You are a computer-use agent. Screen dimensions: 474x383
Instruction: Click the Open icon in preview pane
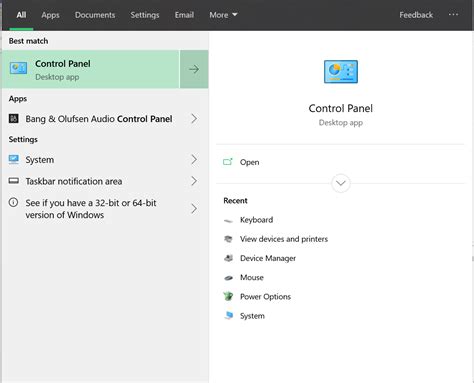(228, 162)
